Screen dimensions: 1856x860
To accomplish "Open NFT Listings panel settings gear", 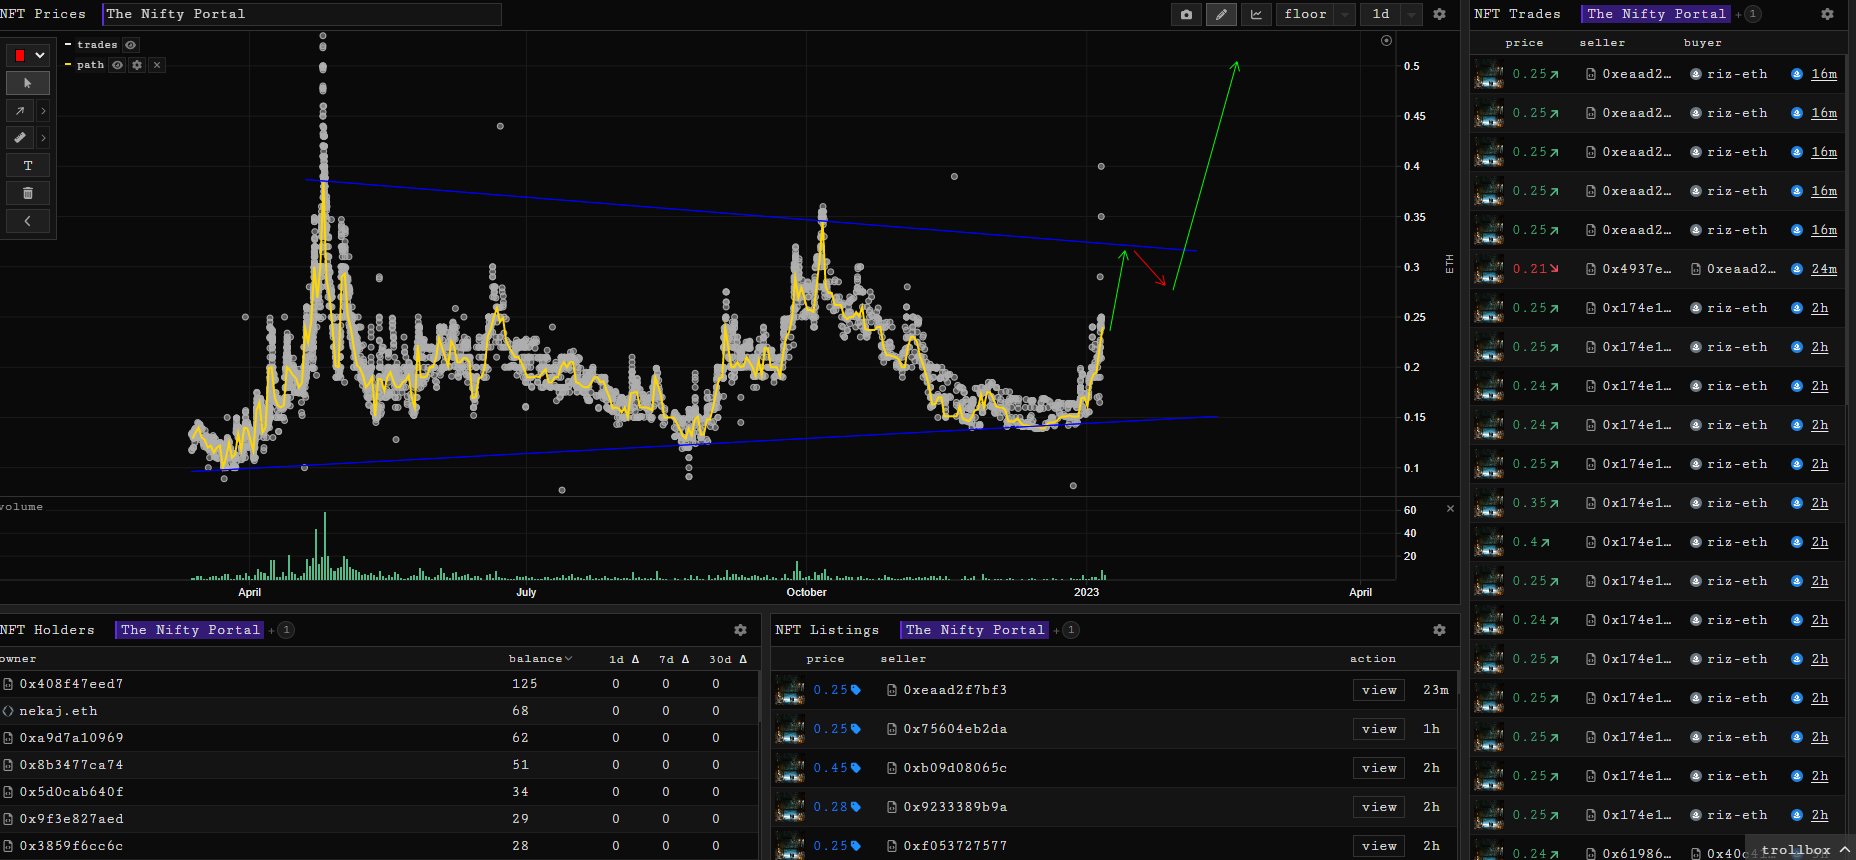I will [1439, 630].
